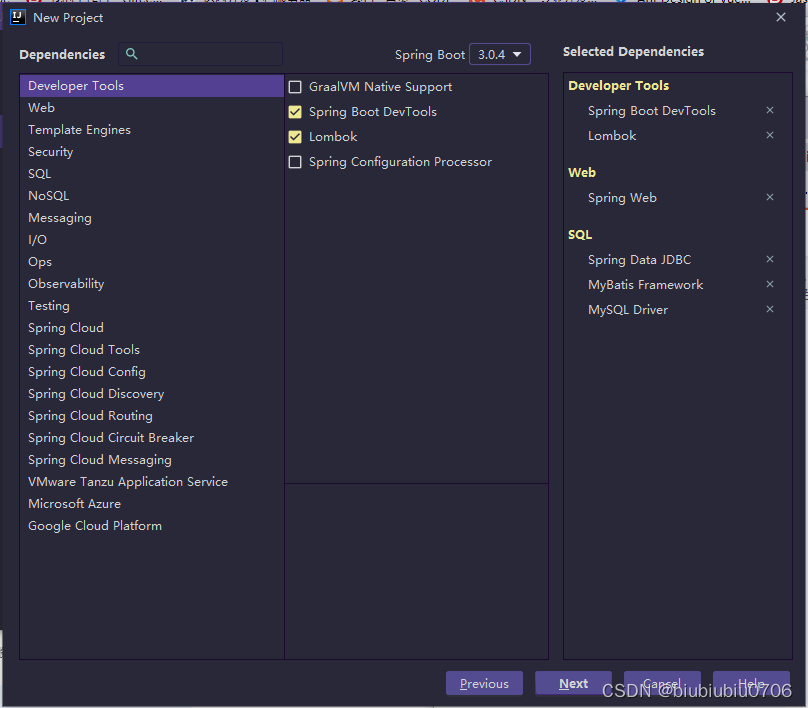Select the Microsoft Azure category
The image size is (808, 708).
pyautogui.click(x=152, y=504)
